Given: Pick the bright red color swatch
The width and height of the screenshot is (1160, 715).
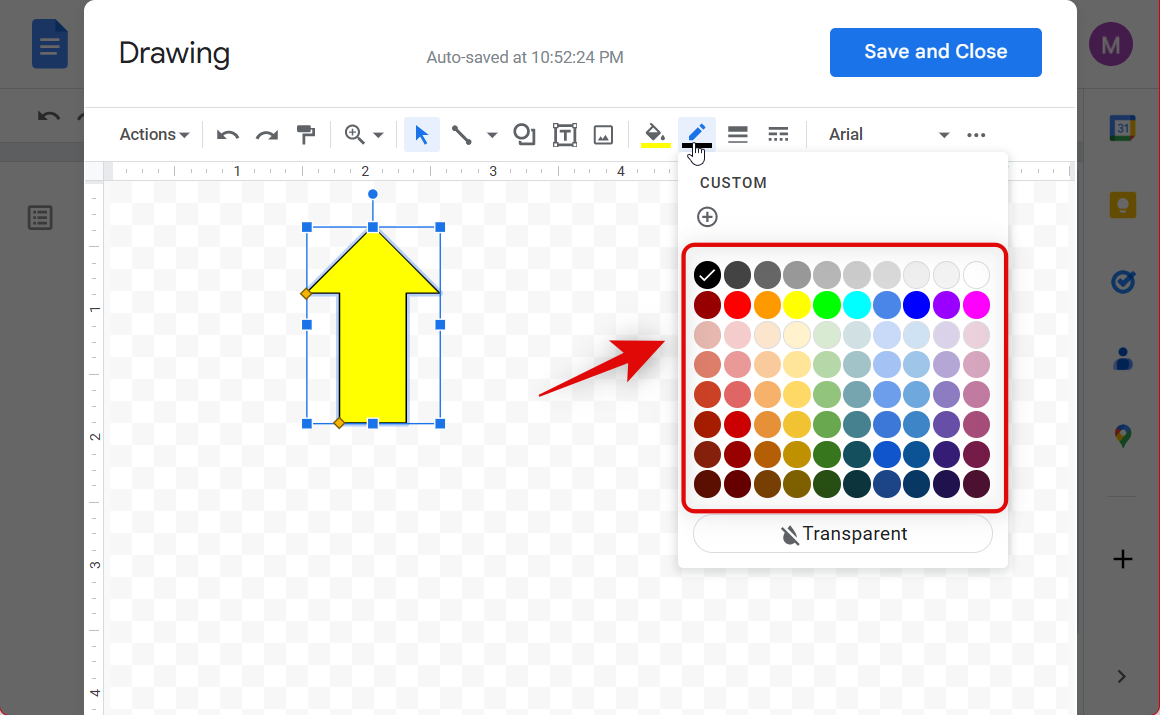Looking at the screenshot, I should point(738,305).
